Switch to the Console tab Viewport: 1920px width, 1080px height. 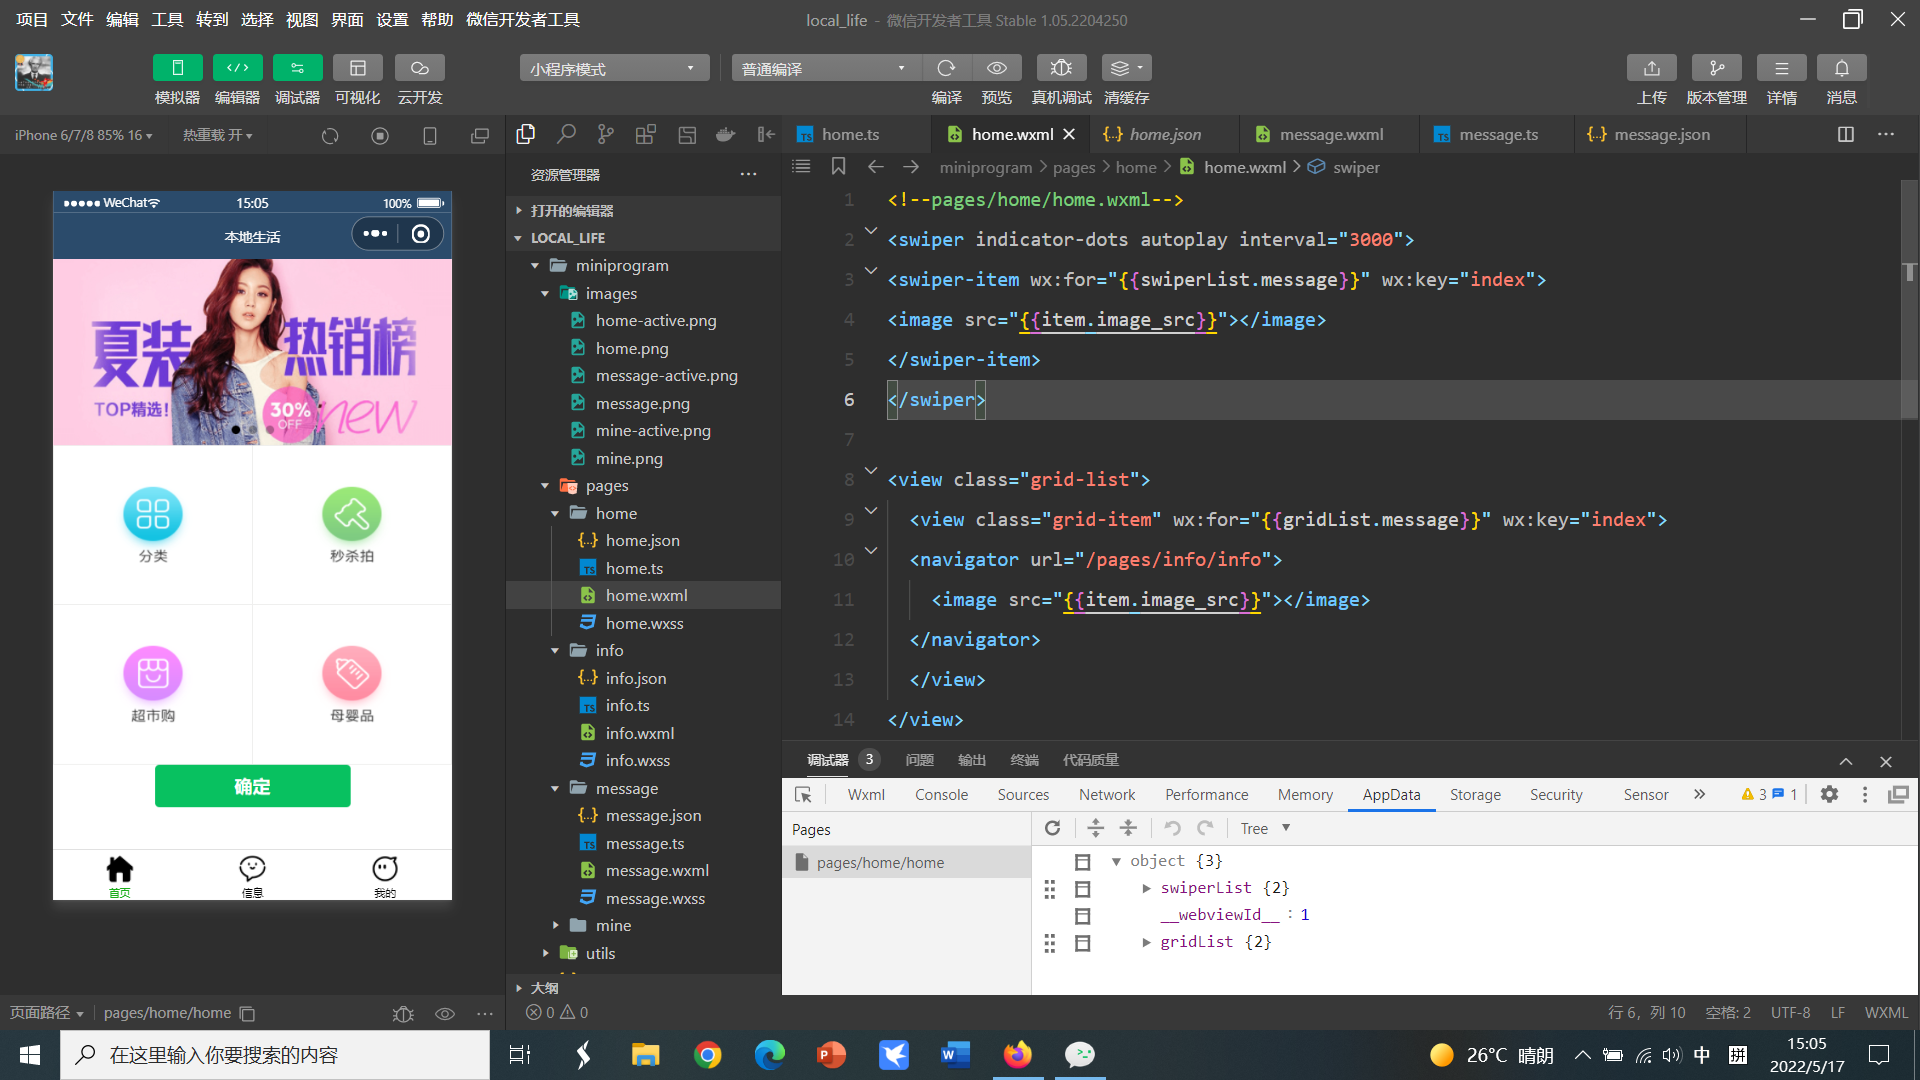tap(941, 794)
